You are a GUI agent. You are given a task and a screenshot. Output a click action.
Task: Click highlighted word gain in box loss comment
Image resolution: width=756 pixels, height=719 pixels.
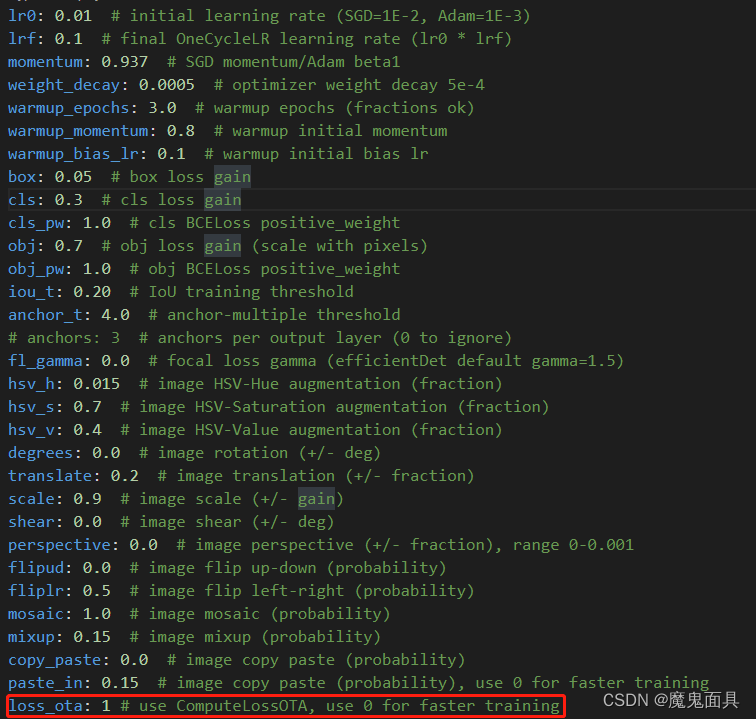pos(232,177)
